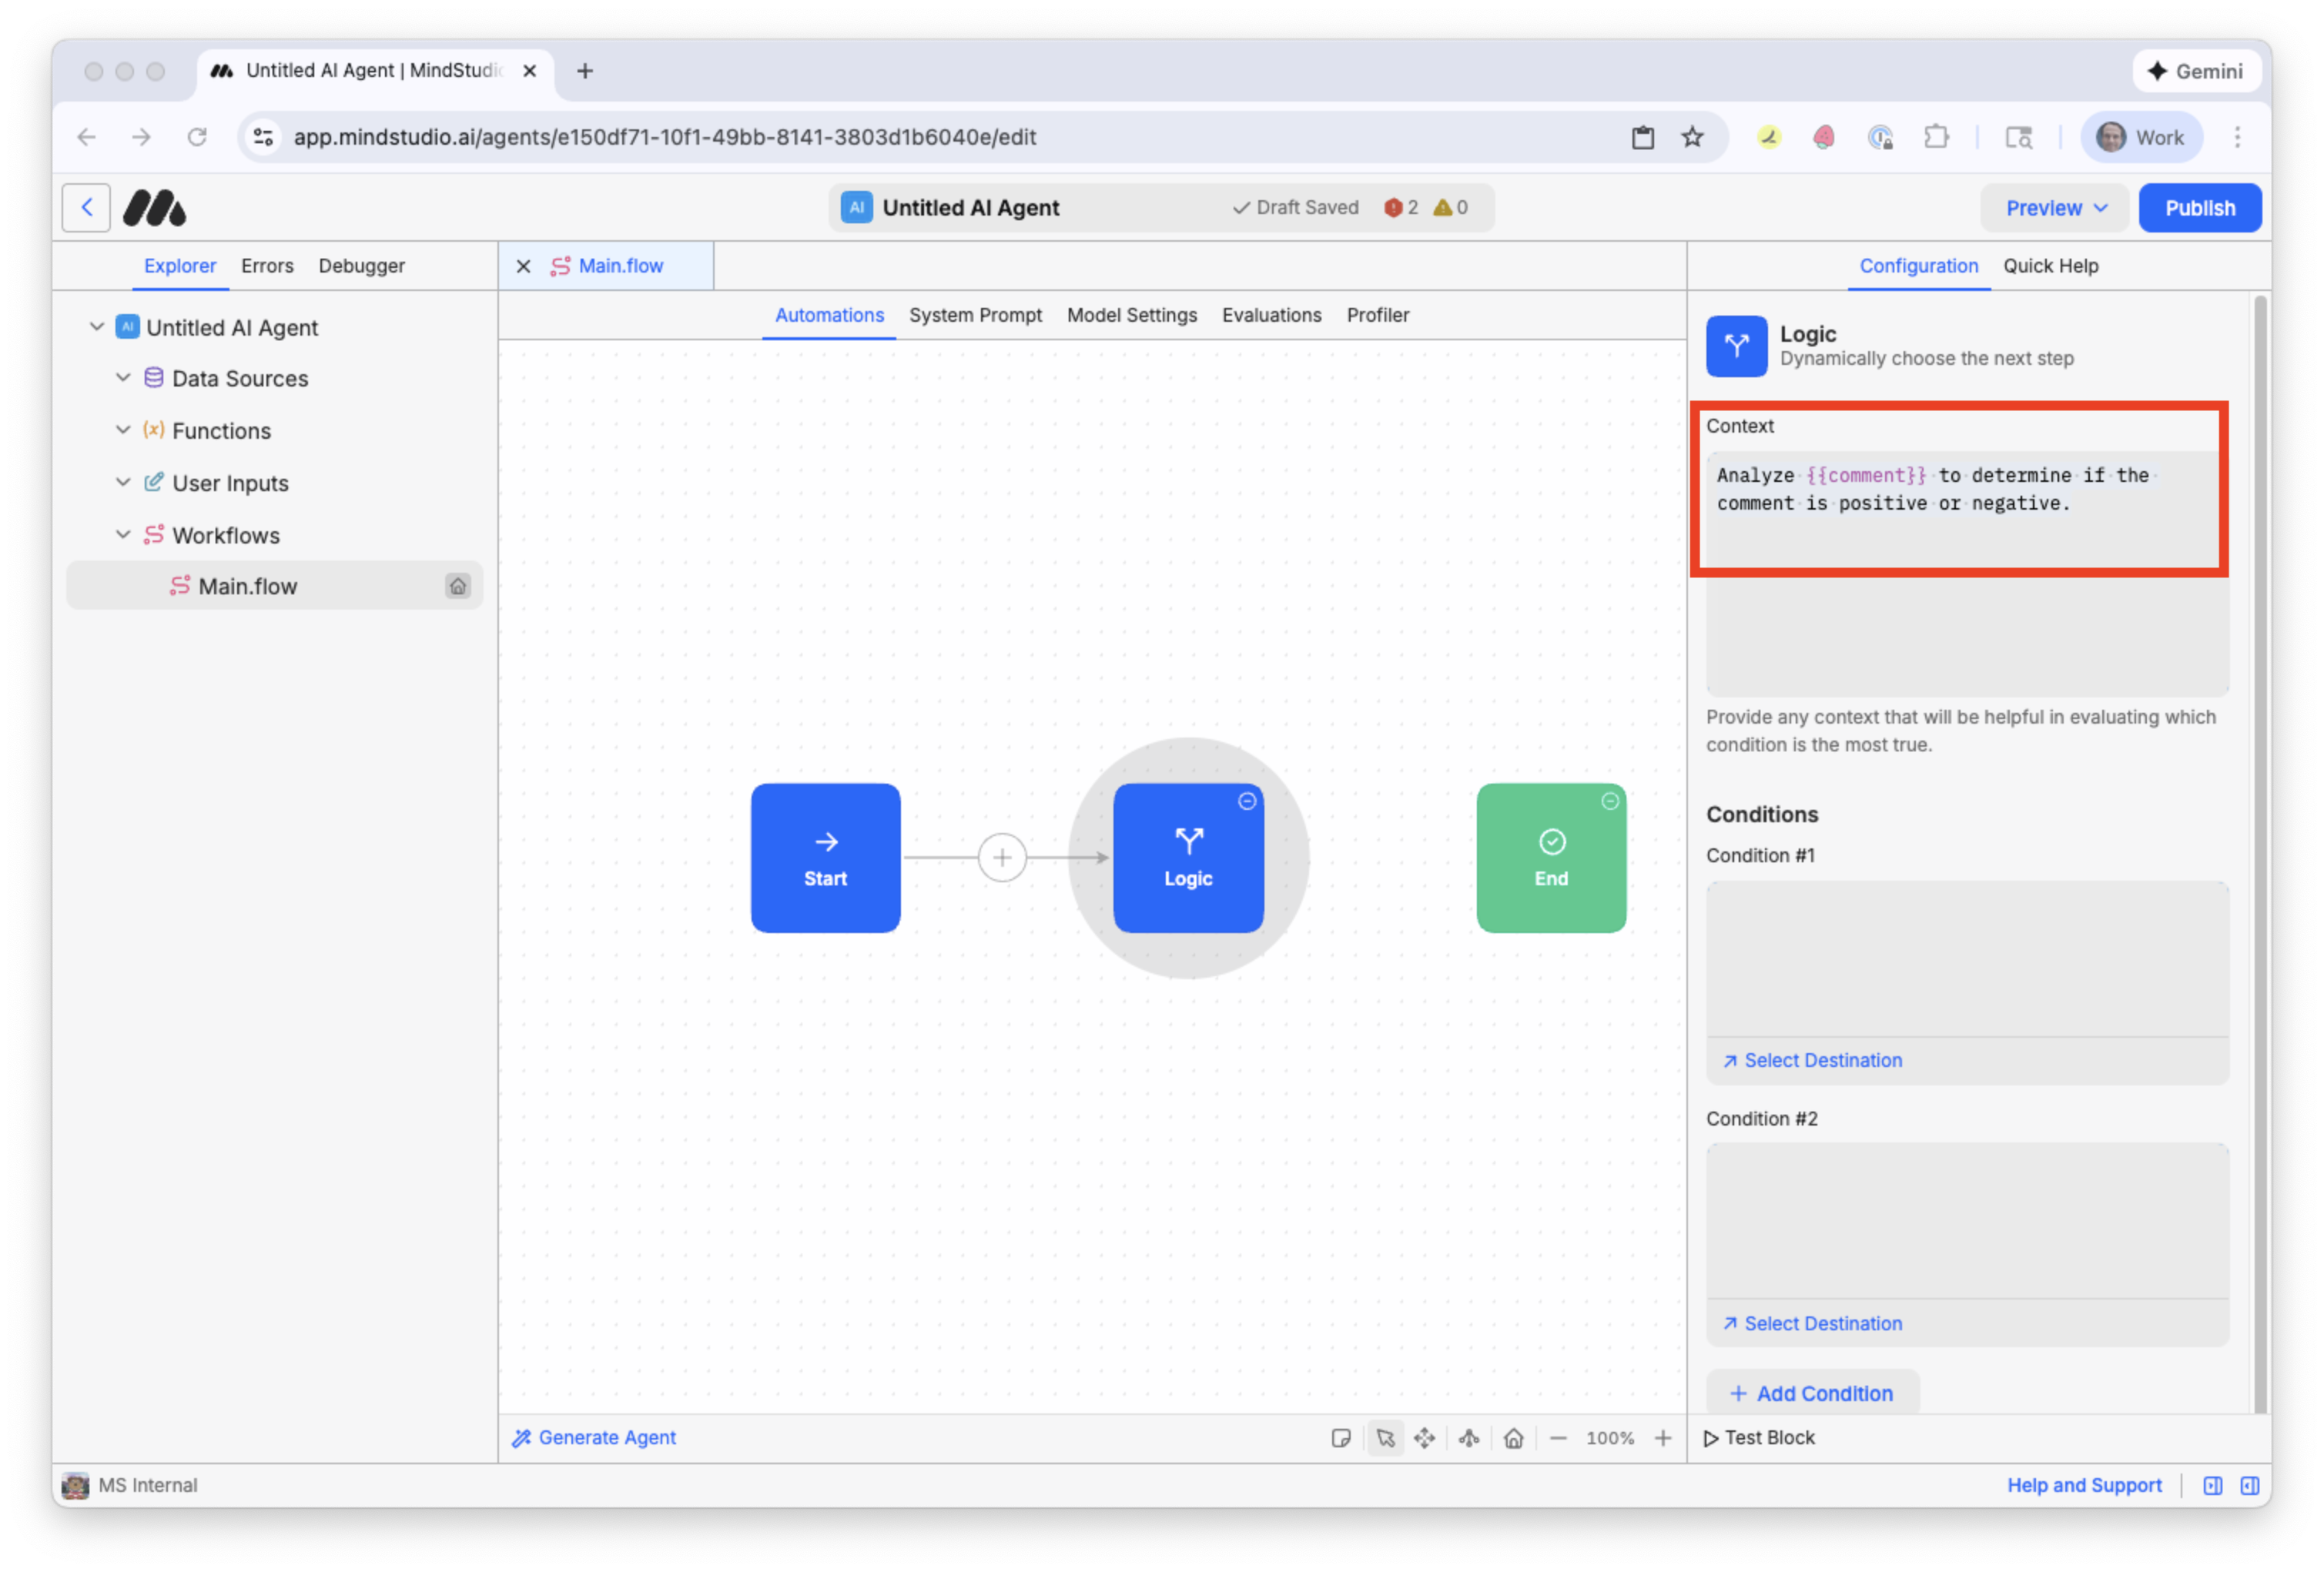Remove the Logic node via its minus badge
This screenshot has width=2324, height=1572.
pyautogui.click(x=1247, y=801)
